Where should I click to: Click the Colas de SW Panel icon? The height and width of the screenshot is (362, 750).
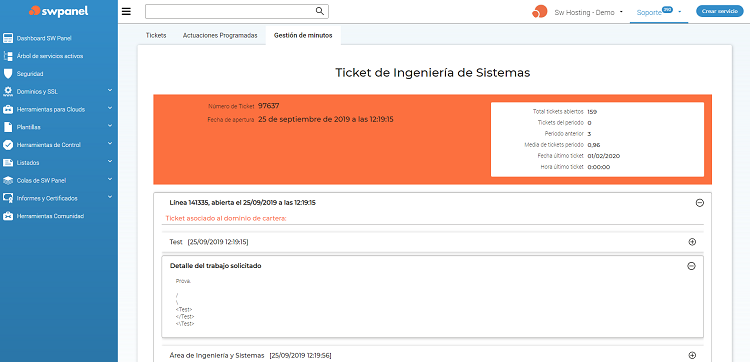8,181
